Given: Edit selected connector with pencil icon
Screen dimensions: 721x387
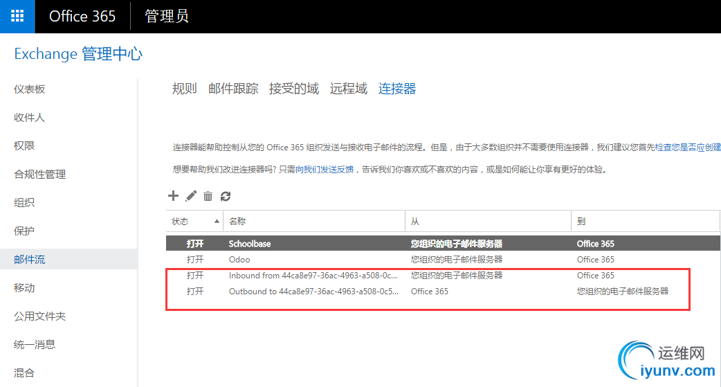Looking at the screenshot, I should (191, 196).
